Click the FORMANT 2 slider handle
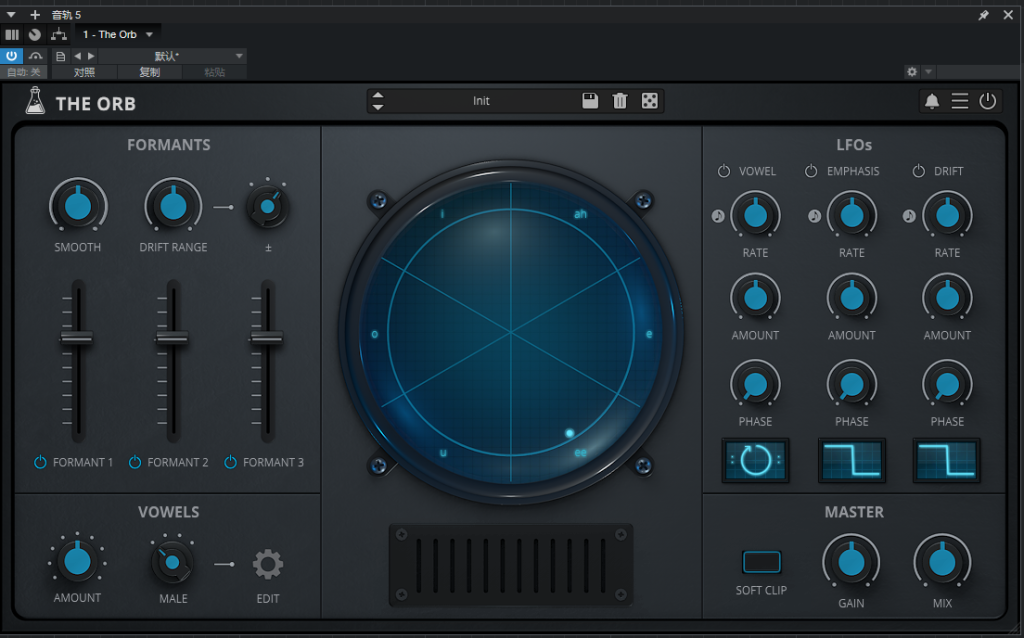The image size is (1024, 638). coord(172,338)
